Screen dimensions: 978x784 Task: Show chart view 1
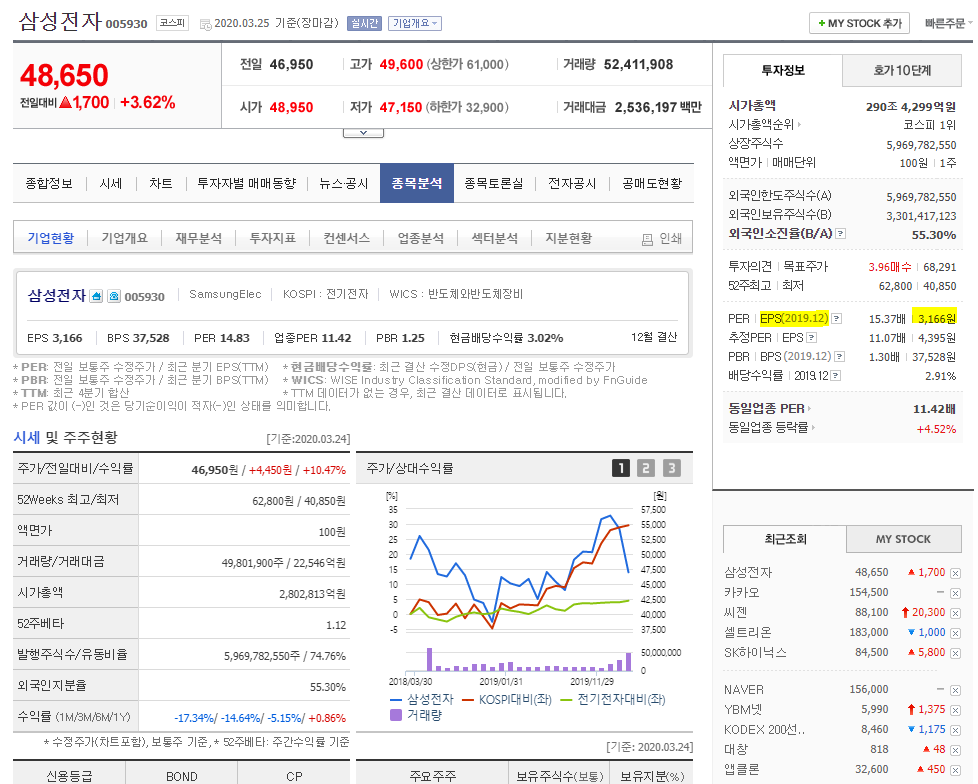click(x=621, y=468)
